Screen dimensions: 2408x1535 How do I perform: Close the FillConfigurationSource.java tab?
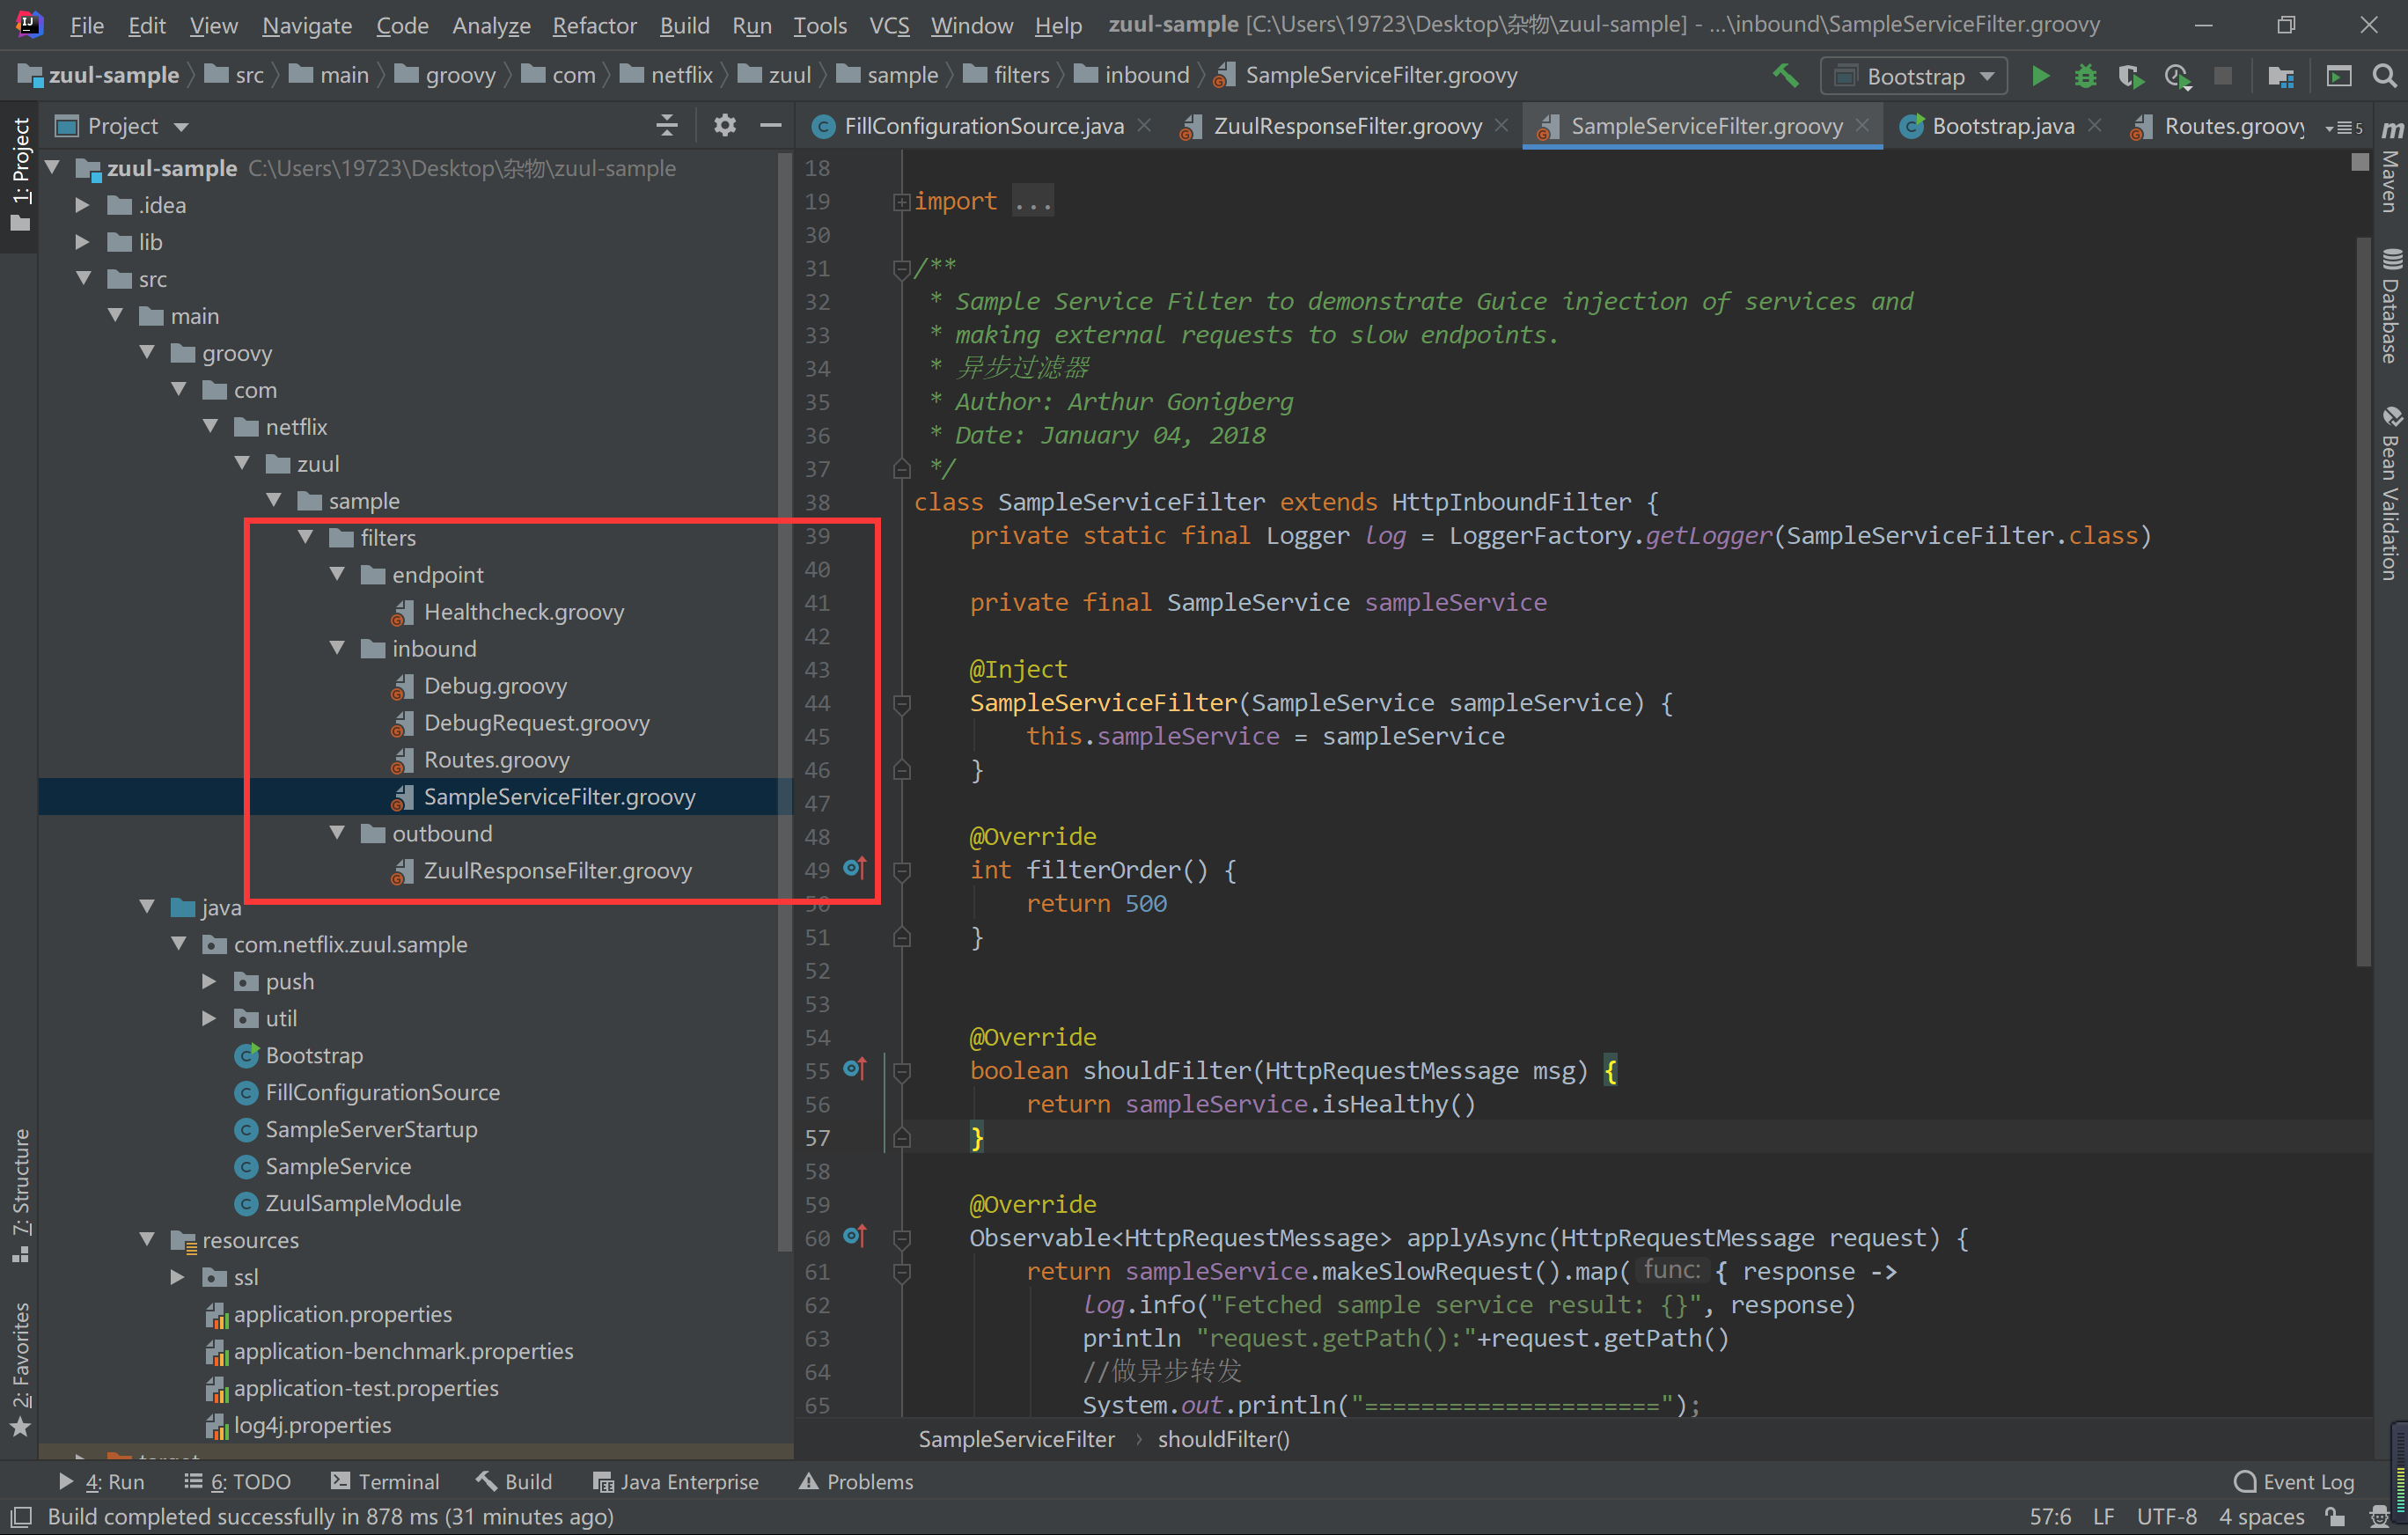point(1144,125)
